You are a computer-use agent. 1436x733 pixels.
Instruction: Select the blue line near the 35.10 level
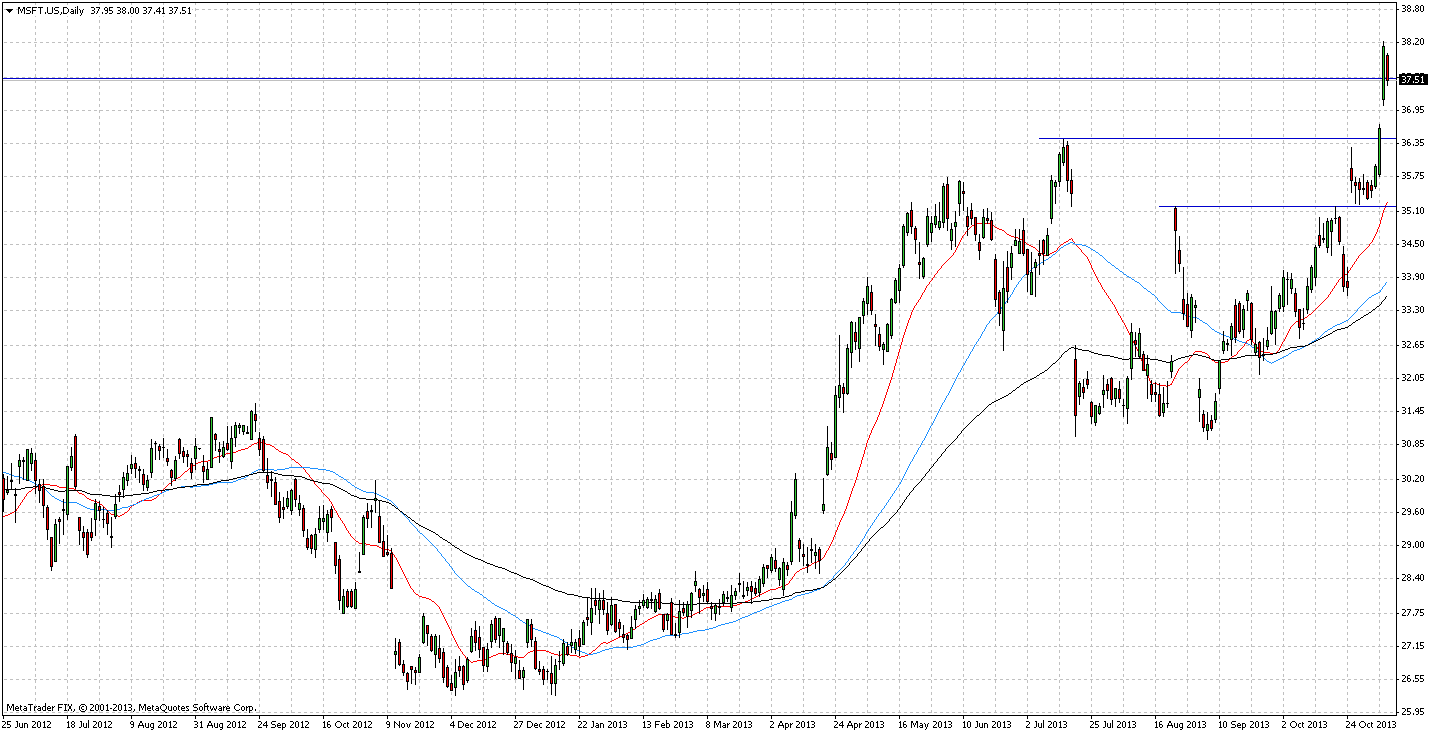point(1277,206)
